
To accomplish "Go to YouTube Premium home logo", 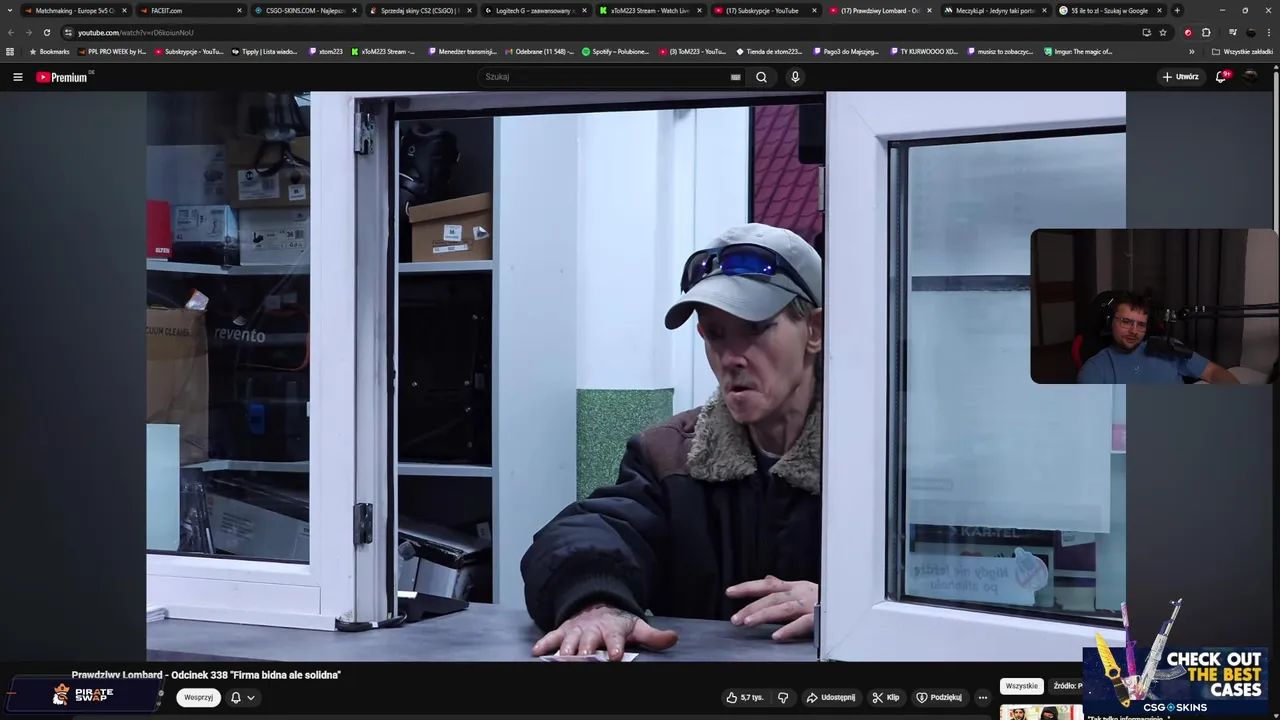I will pyautogui.click(x=64, y=77).
